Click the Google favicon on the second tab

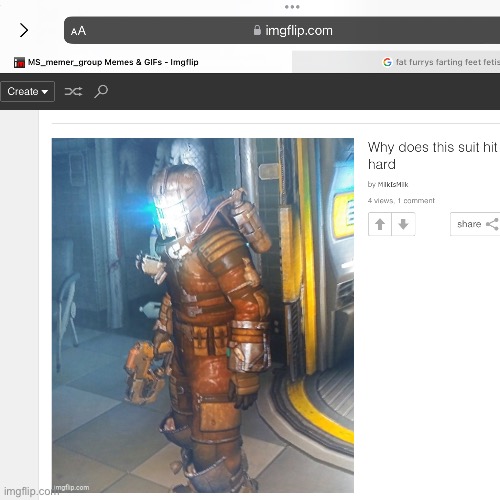pyautogui.click(x=387, y=62)
